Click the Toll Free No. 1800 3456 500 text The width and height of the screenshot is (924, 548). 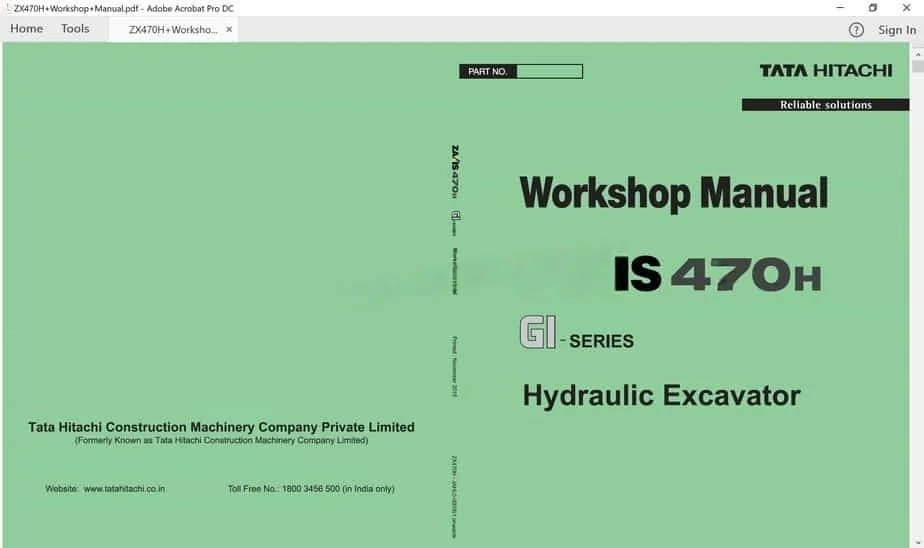(x=311, y=489)
